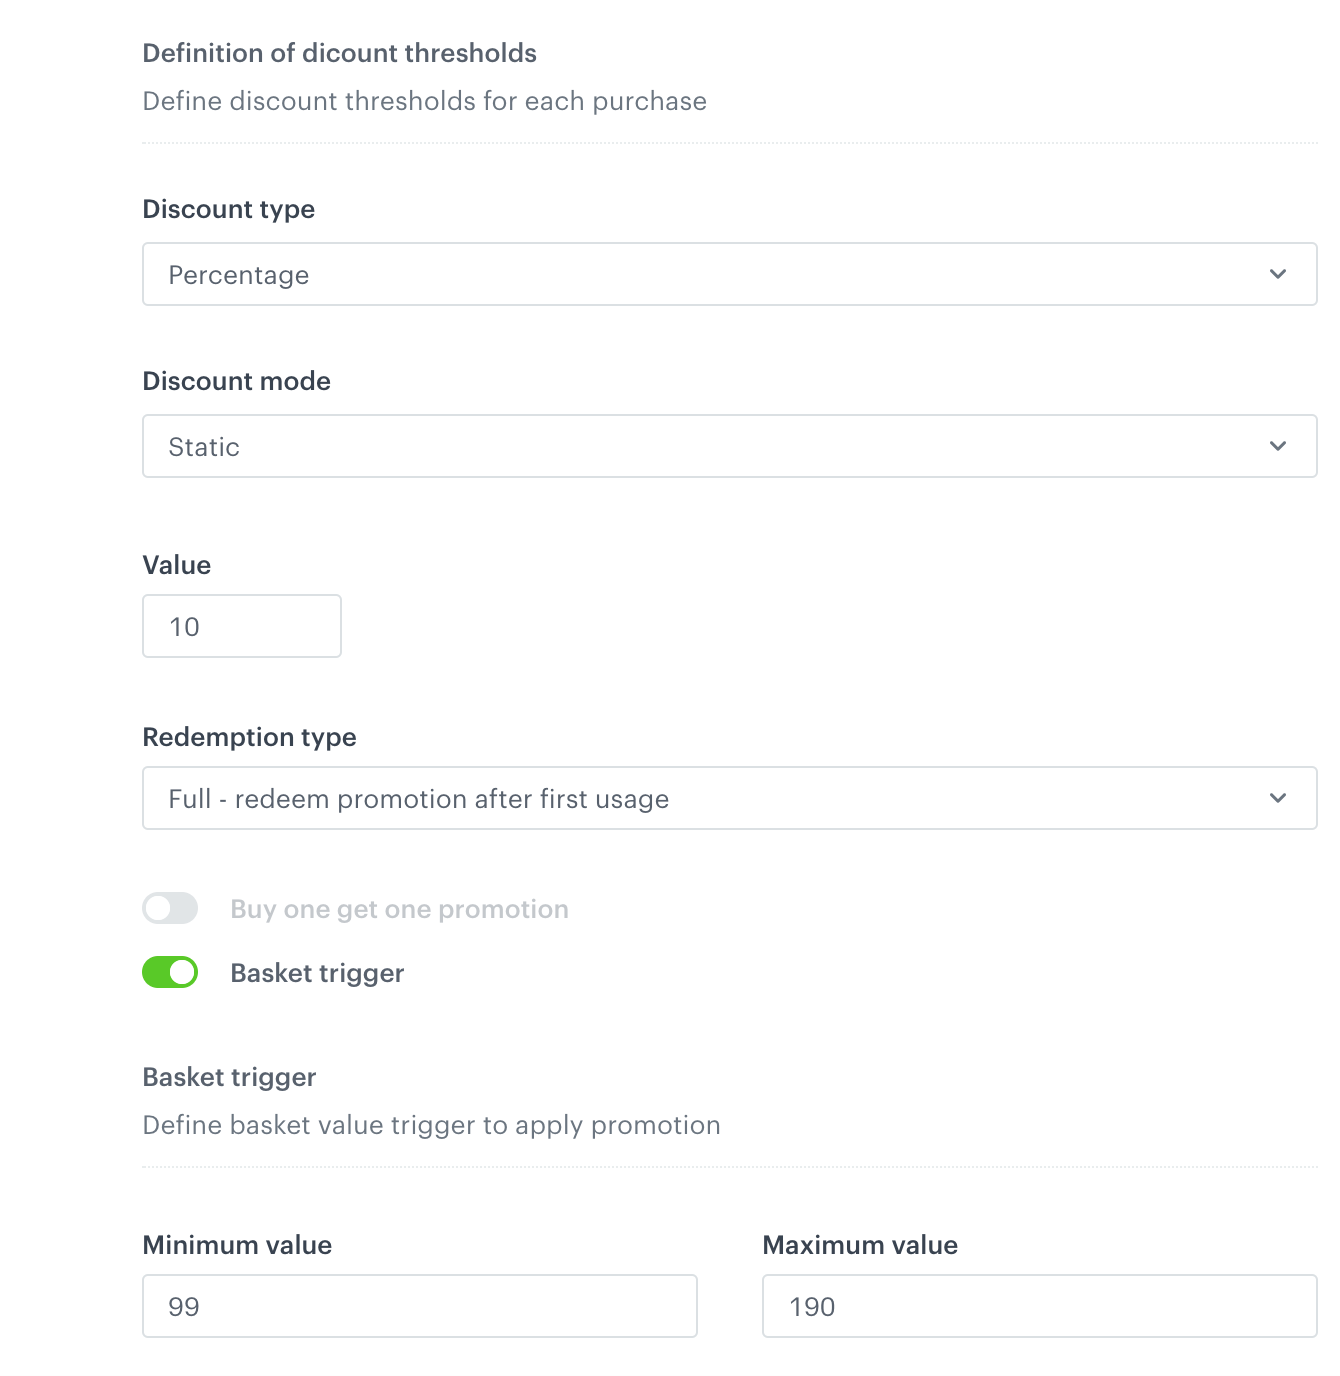Click the Basket trigger section heading
1340x1376 pixels.
(229, 1077)
